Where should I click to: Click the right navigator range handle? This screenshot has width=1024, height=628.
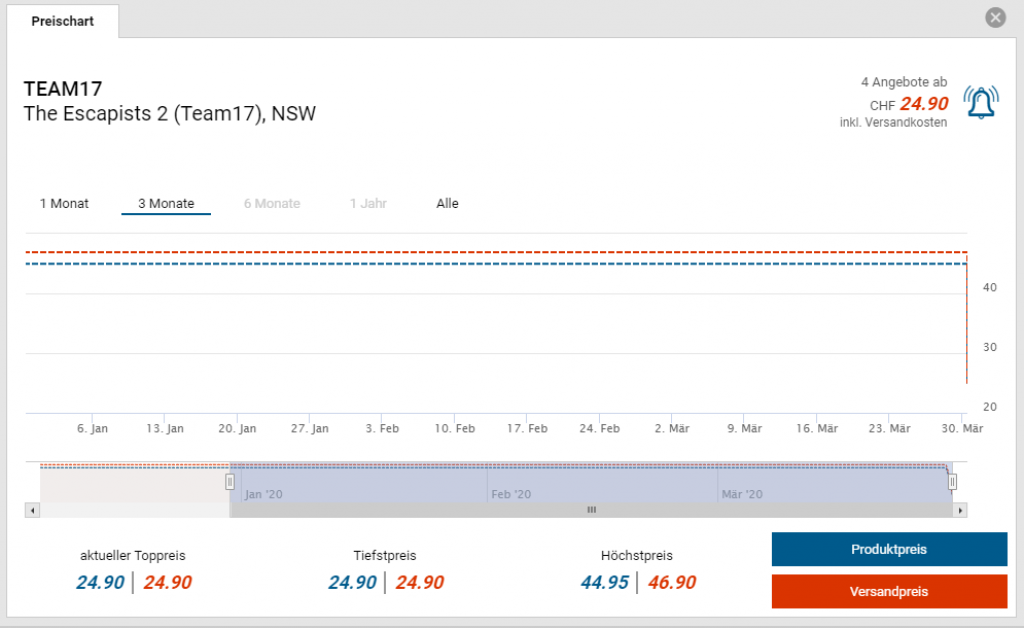pos(952,482)
